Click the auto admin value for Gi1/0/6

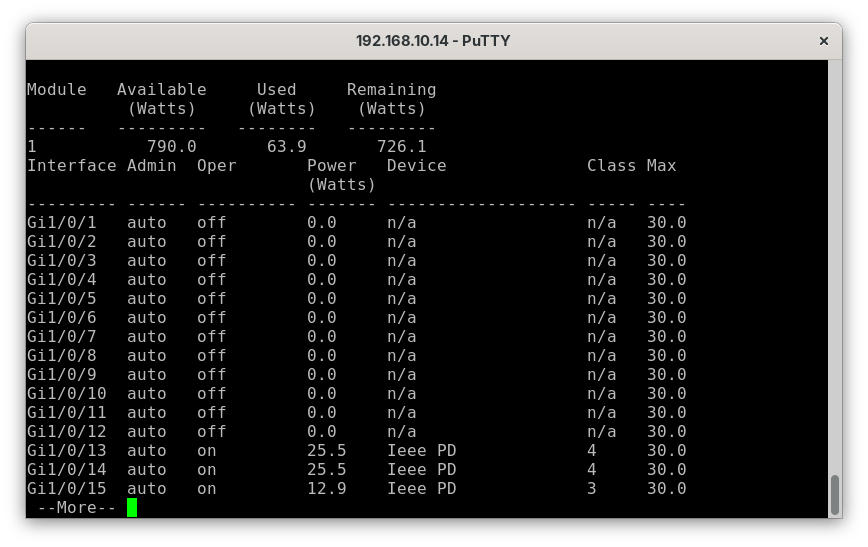(x=147, y=317)
